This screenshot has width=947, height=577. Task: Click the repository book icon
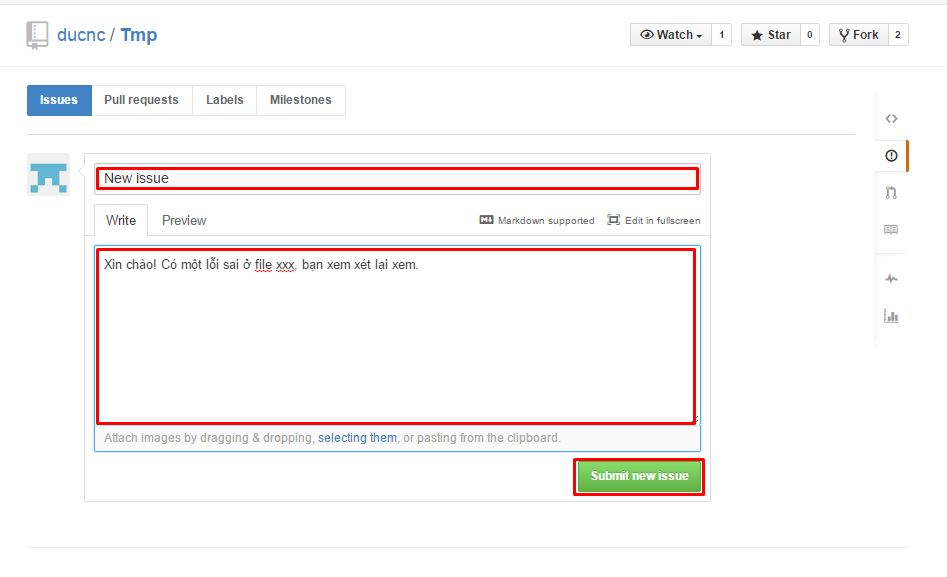(37, 35)
